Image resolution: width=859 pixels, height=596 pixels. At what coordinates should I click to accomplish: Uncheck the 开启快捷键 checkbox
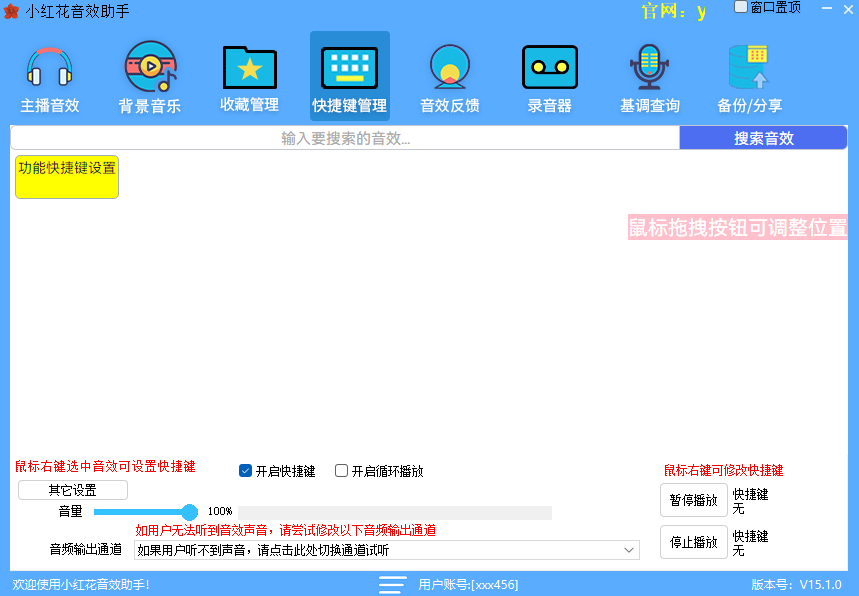[245, 471]
